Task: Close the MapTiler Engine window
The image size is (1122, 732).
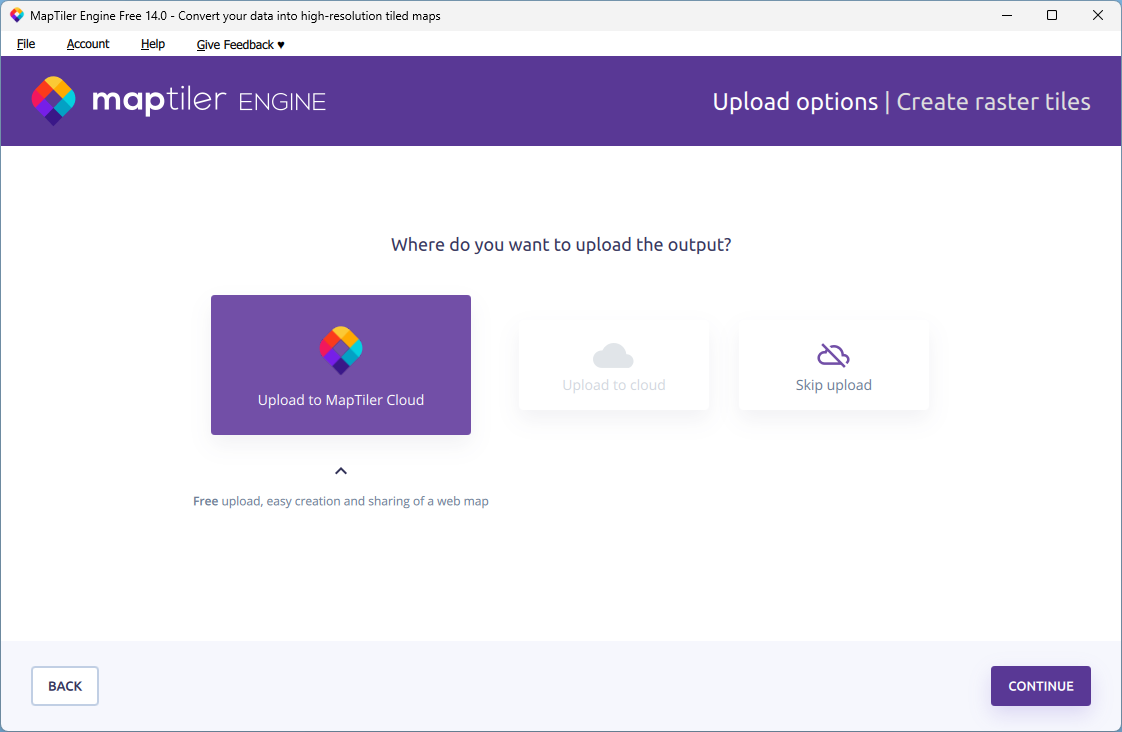Action: tap(1098, 15)
